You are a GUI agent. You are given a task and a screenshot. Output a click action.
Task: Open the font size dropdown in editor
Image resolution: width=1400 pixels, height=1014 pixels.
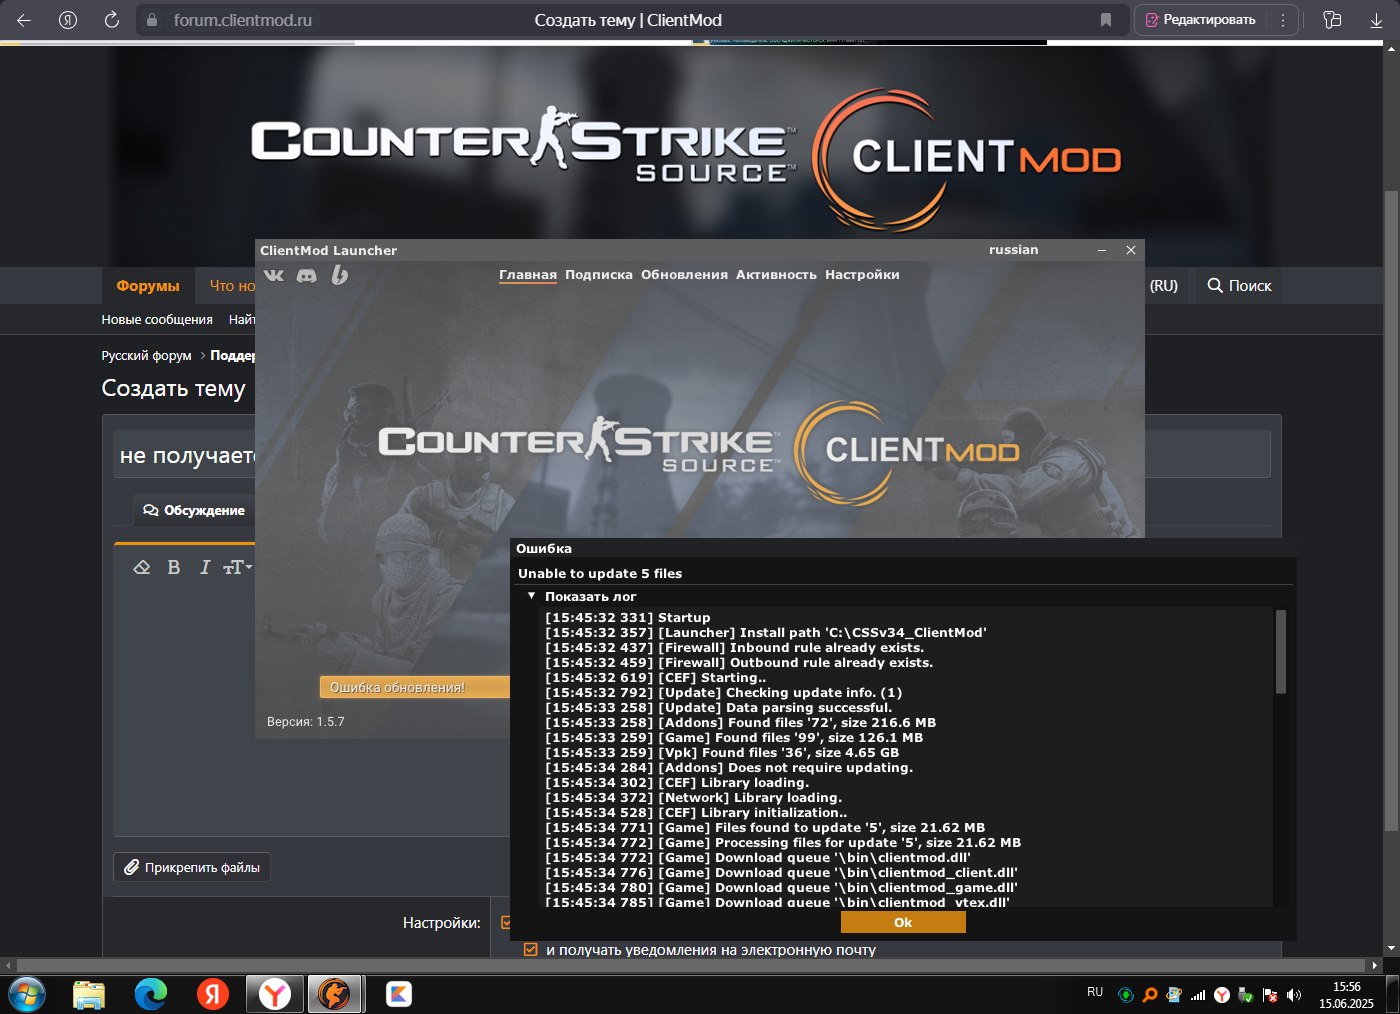point(237,567)
